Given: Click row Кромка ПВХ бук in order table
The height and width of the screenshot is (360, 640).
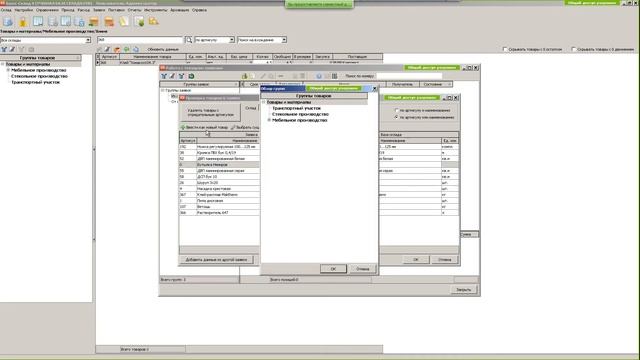Looking at the screenshot, I should (219, 153).
